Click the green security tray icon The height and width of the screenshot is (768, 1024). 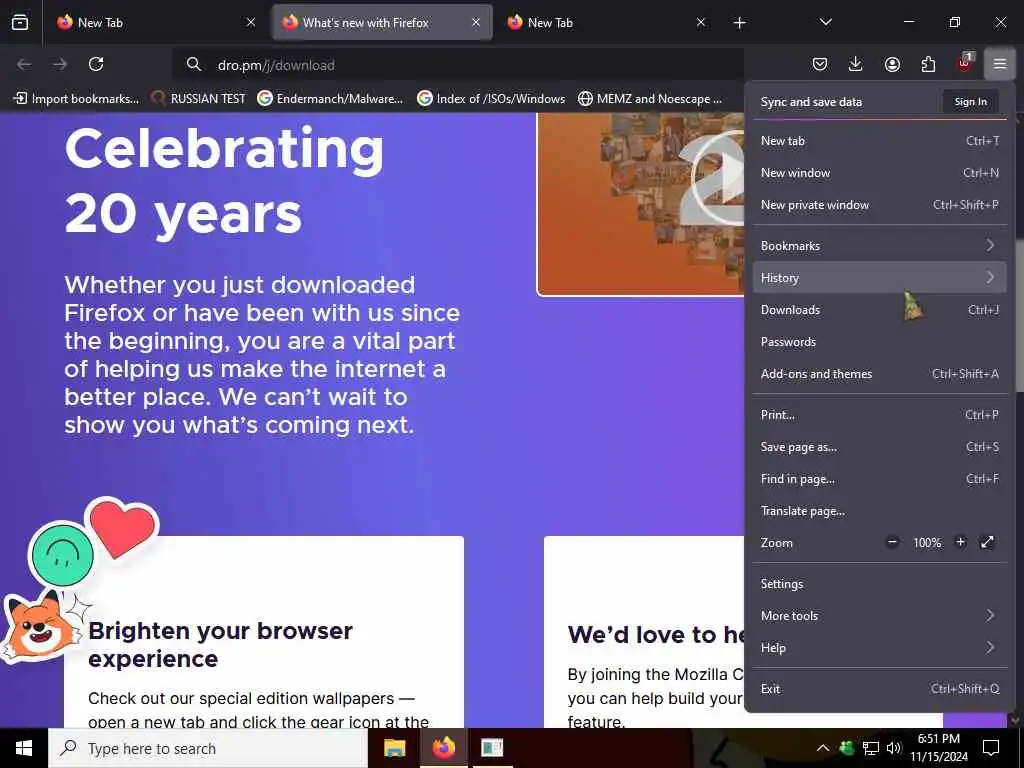click(847, 748)
